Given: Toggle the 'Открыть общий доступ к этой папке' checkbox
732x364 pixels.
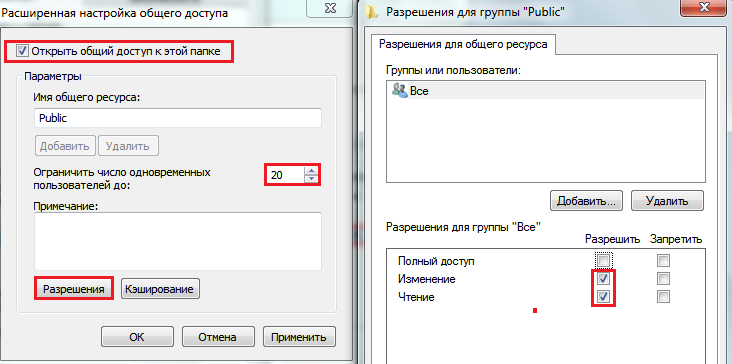Looking at the screenshot, I should (x=22, y=51).
